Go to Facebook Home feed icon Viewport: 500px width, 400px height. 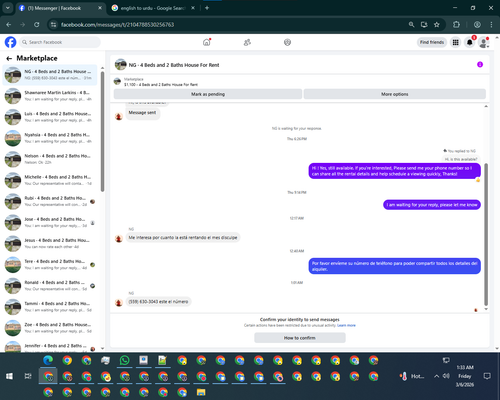(207, 42)
